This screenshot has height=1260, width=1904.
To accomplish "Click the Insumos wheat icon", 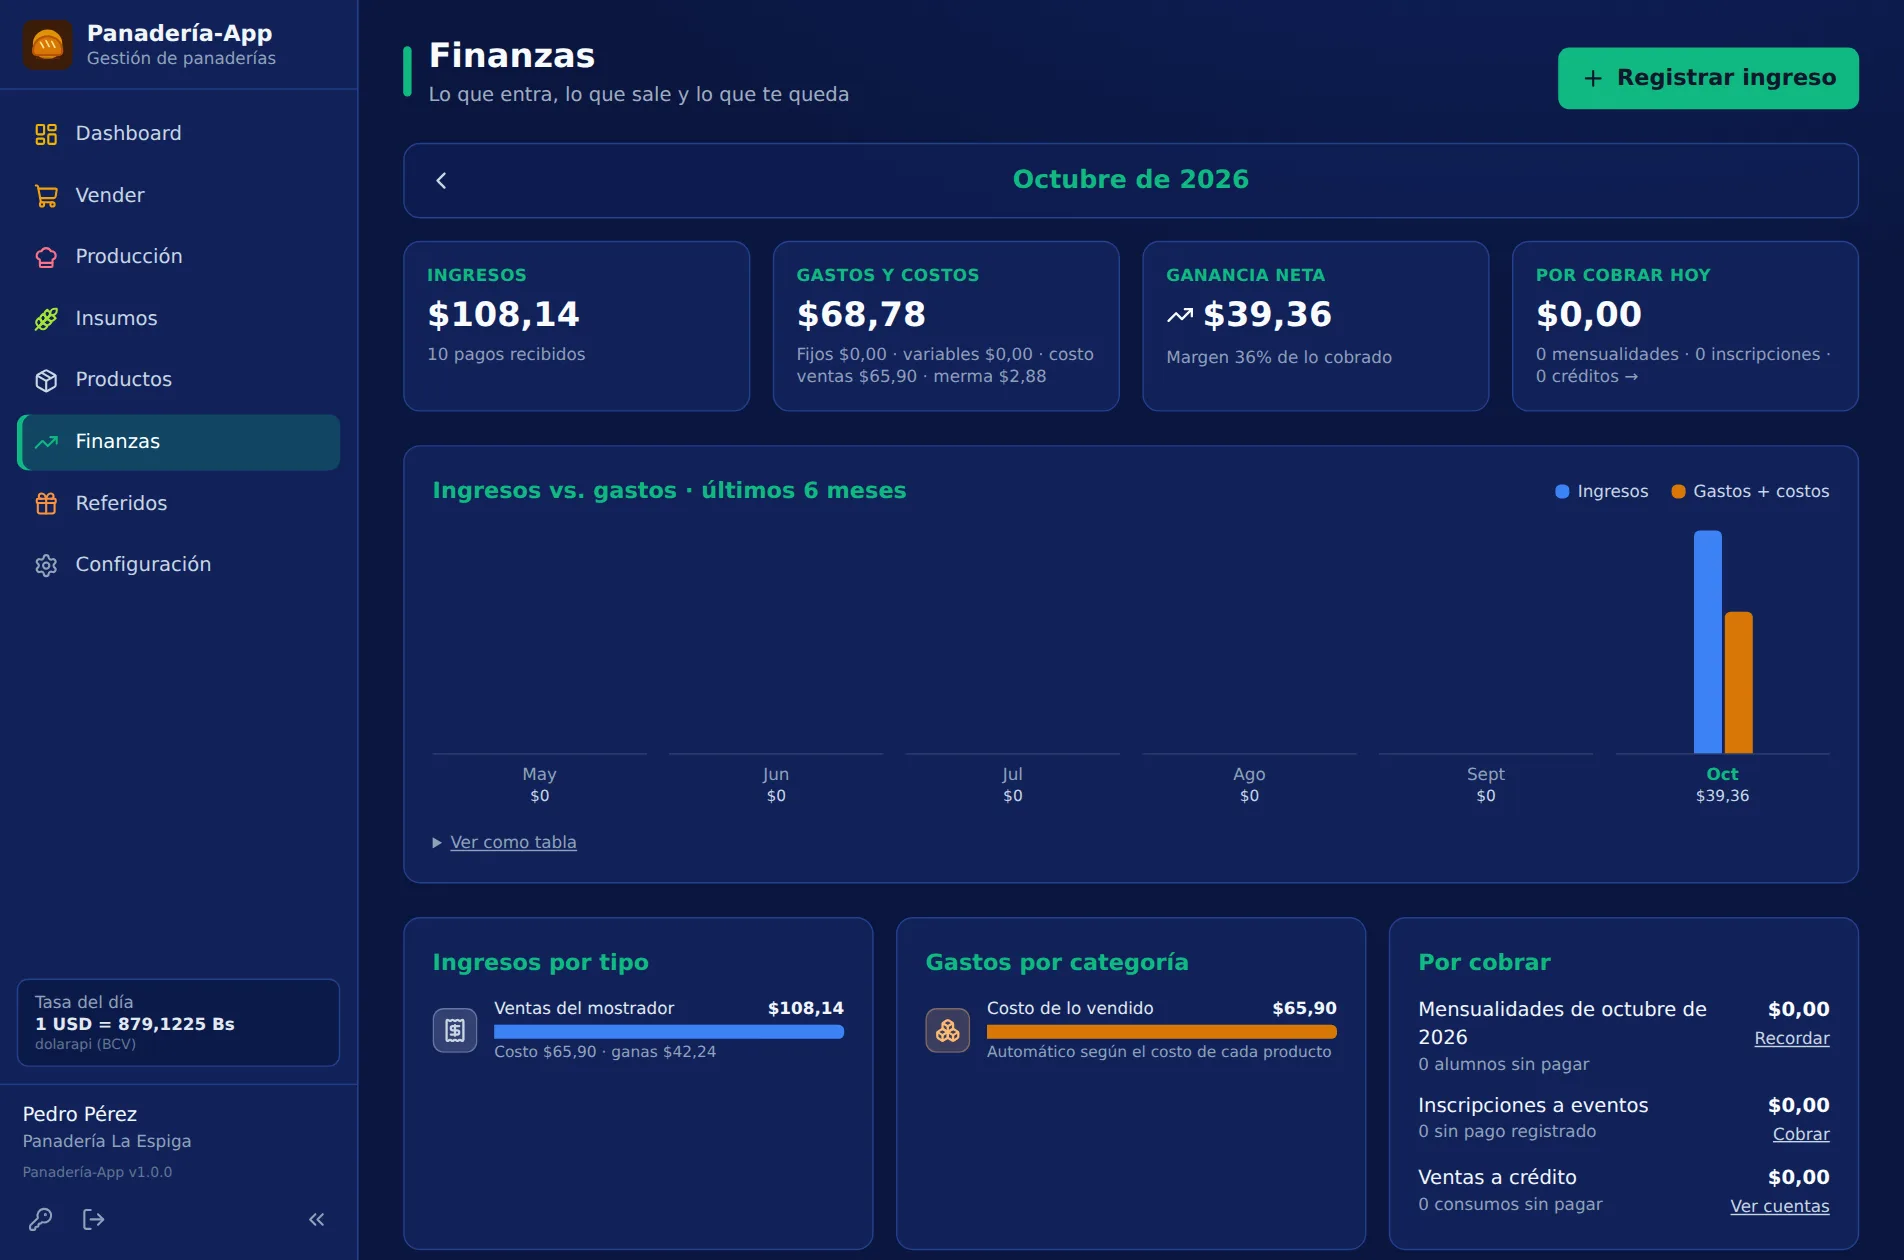I will pyautogui.click(x=46, y=319).
